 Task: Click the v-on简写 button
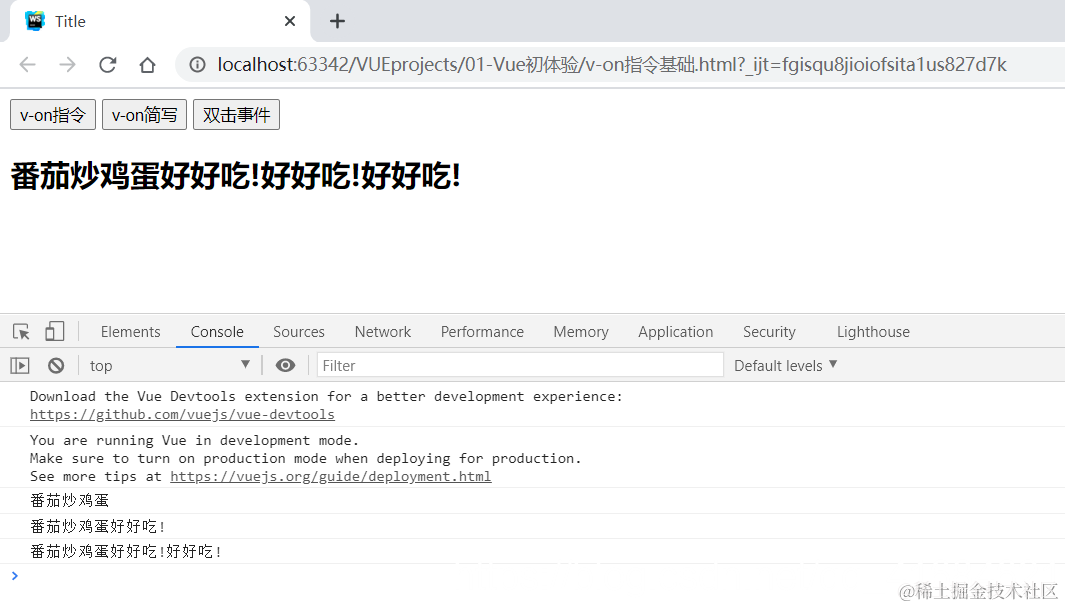(x=145, y=115)
